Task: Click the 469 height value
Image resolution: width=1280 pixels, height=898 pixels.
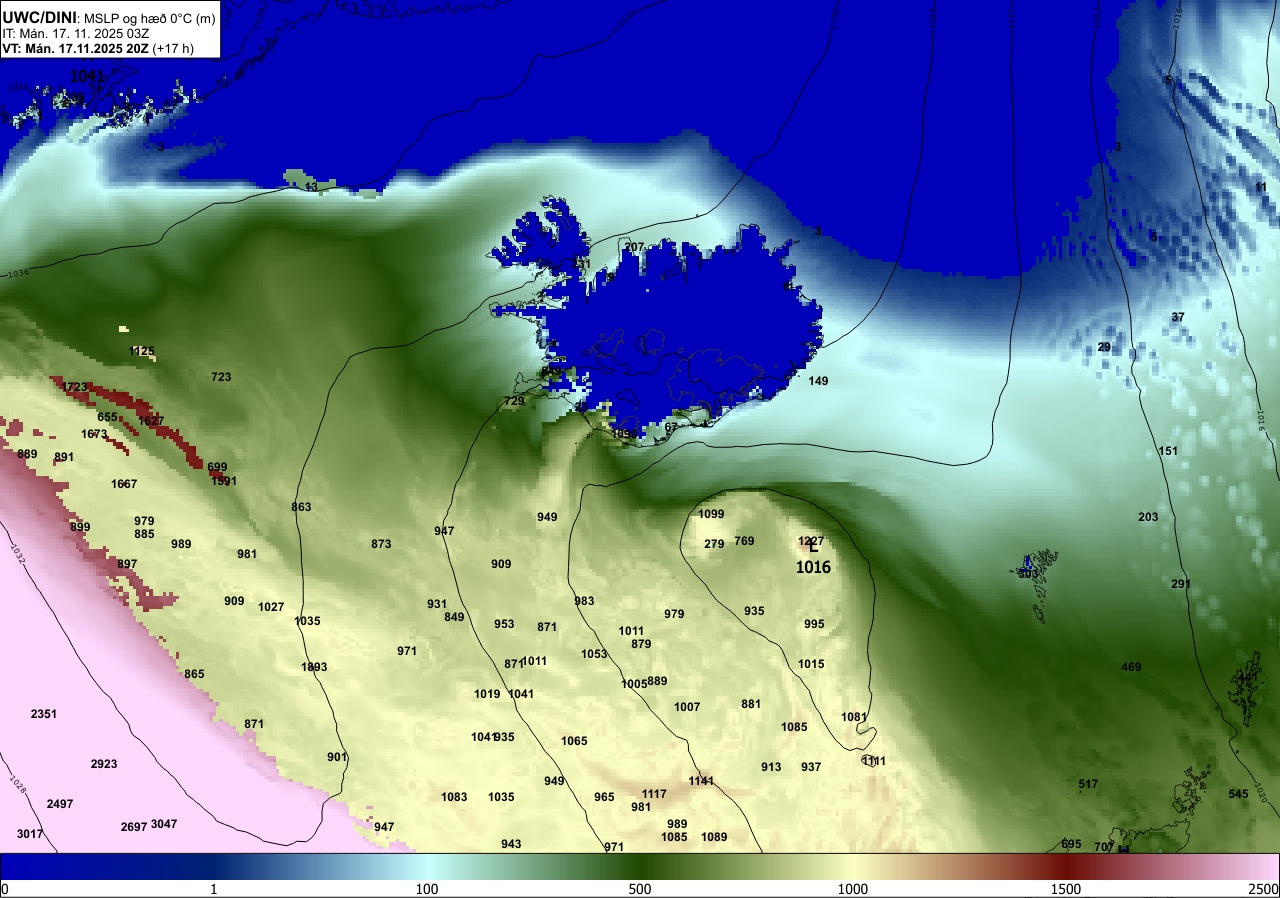Action: click(1131, 667)
